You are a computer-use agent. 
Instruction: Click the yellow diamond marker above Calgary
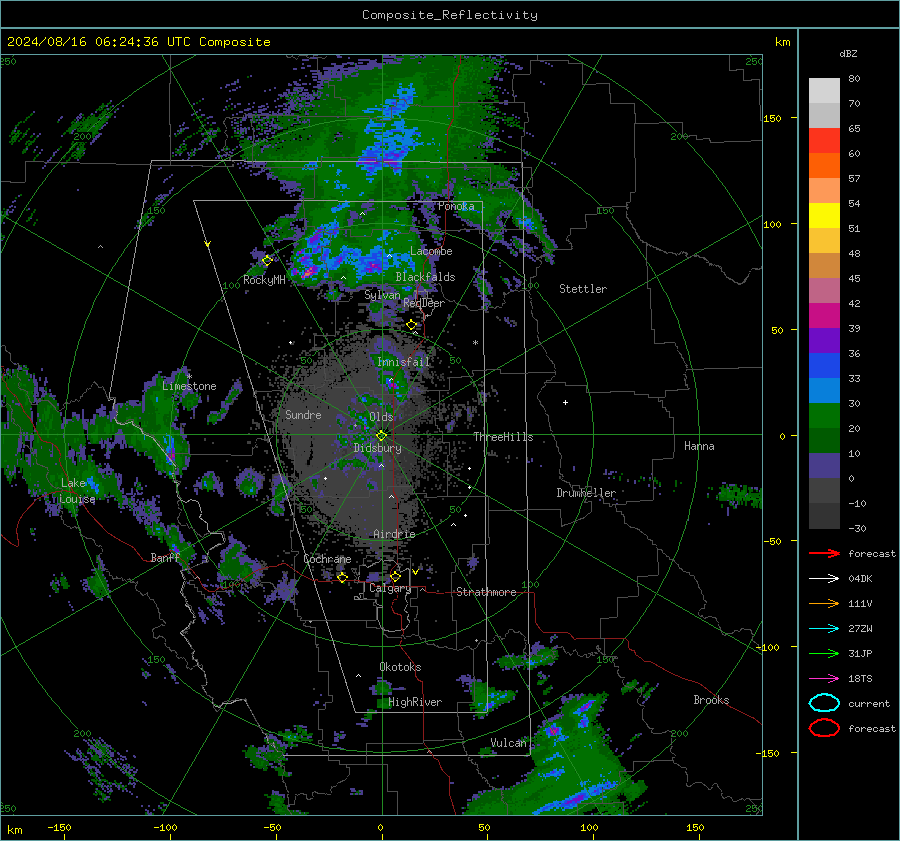click(395, 576)
